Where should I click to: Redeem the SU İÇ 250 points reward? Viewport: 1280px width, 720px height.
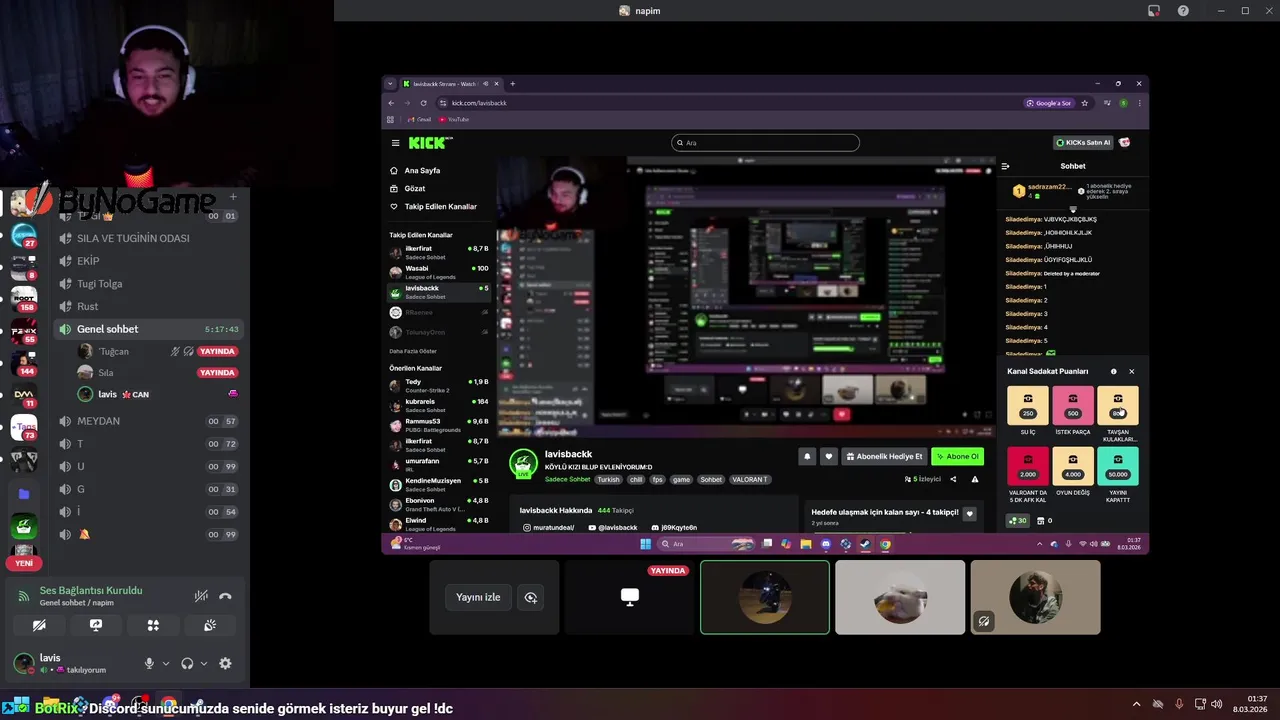(1028, 405)
